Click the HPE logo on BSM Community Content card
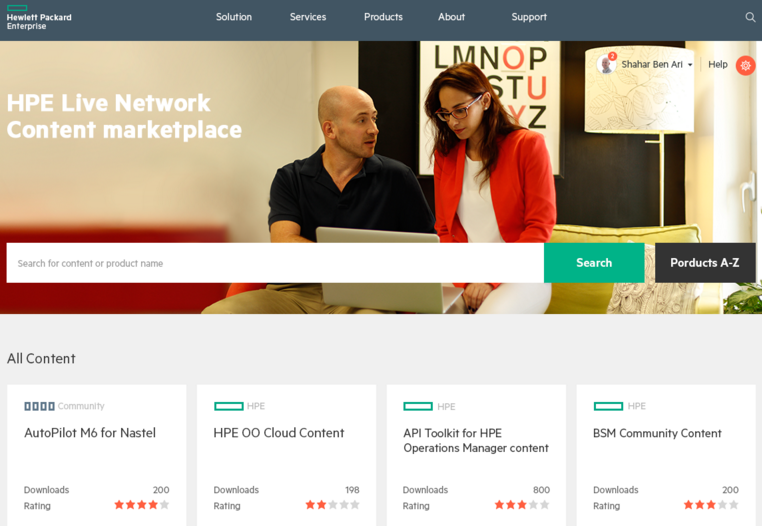Image resolution: width=762 pixels, height=526 pixels. 608,406
